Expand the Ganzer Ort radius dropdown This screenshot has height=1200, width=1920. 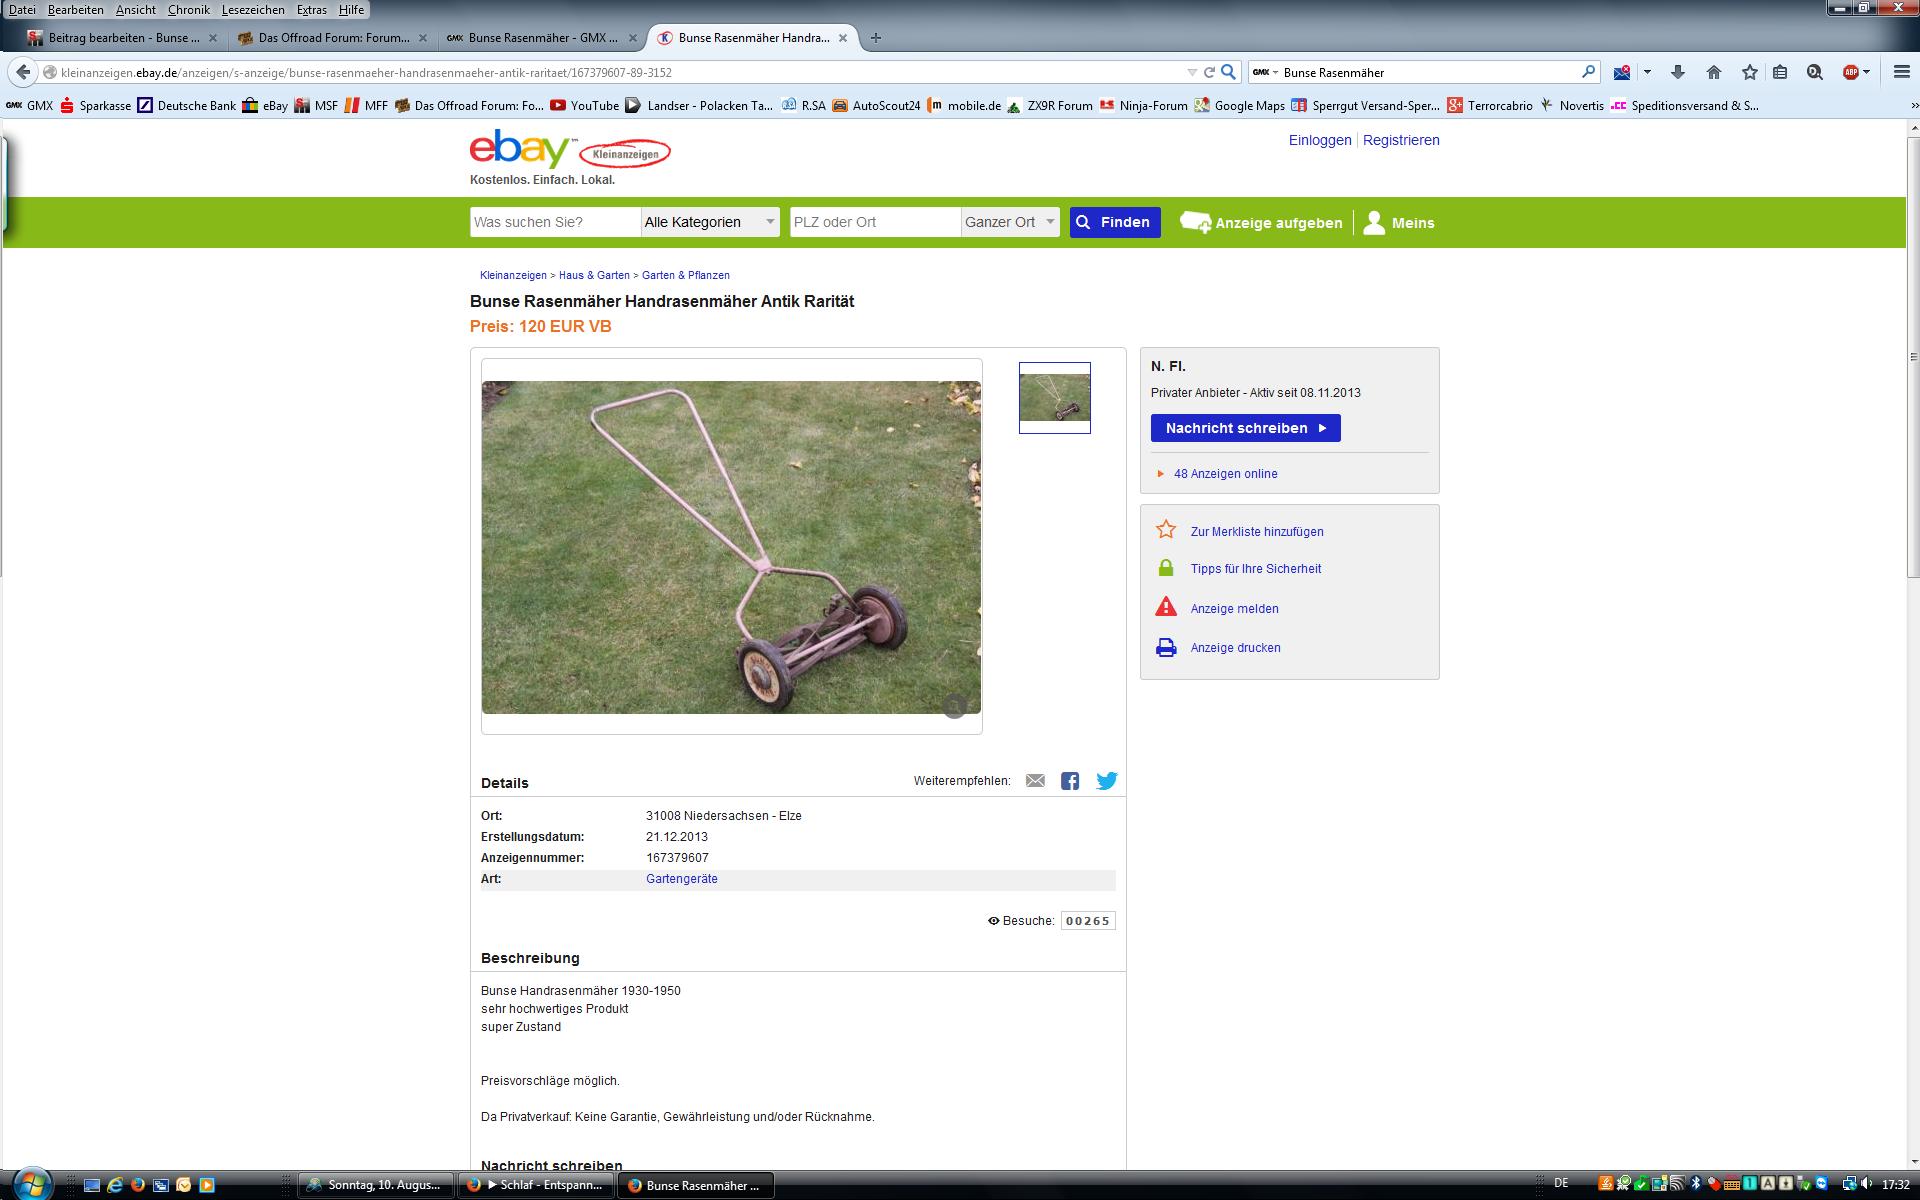click(x=1010, y=222)
